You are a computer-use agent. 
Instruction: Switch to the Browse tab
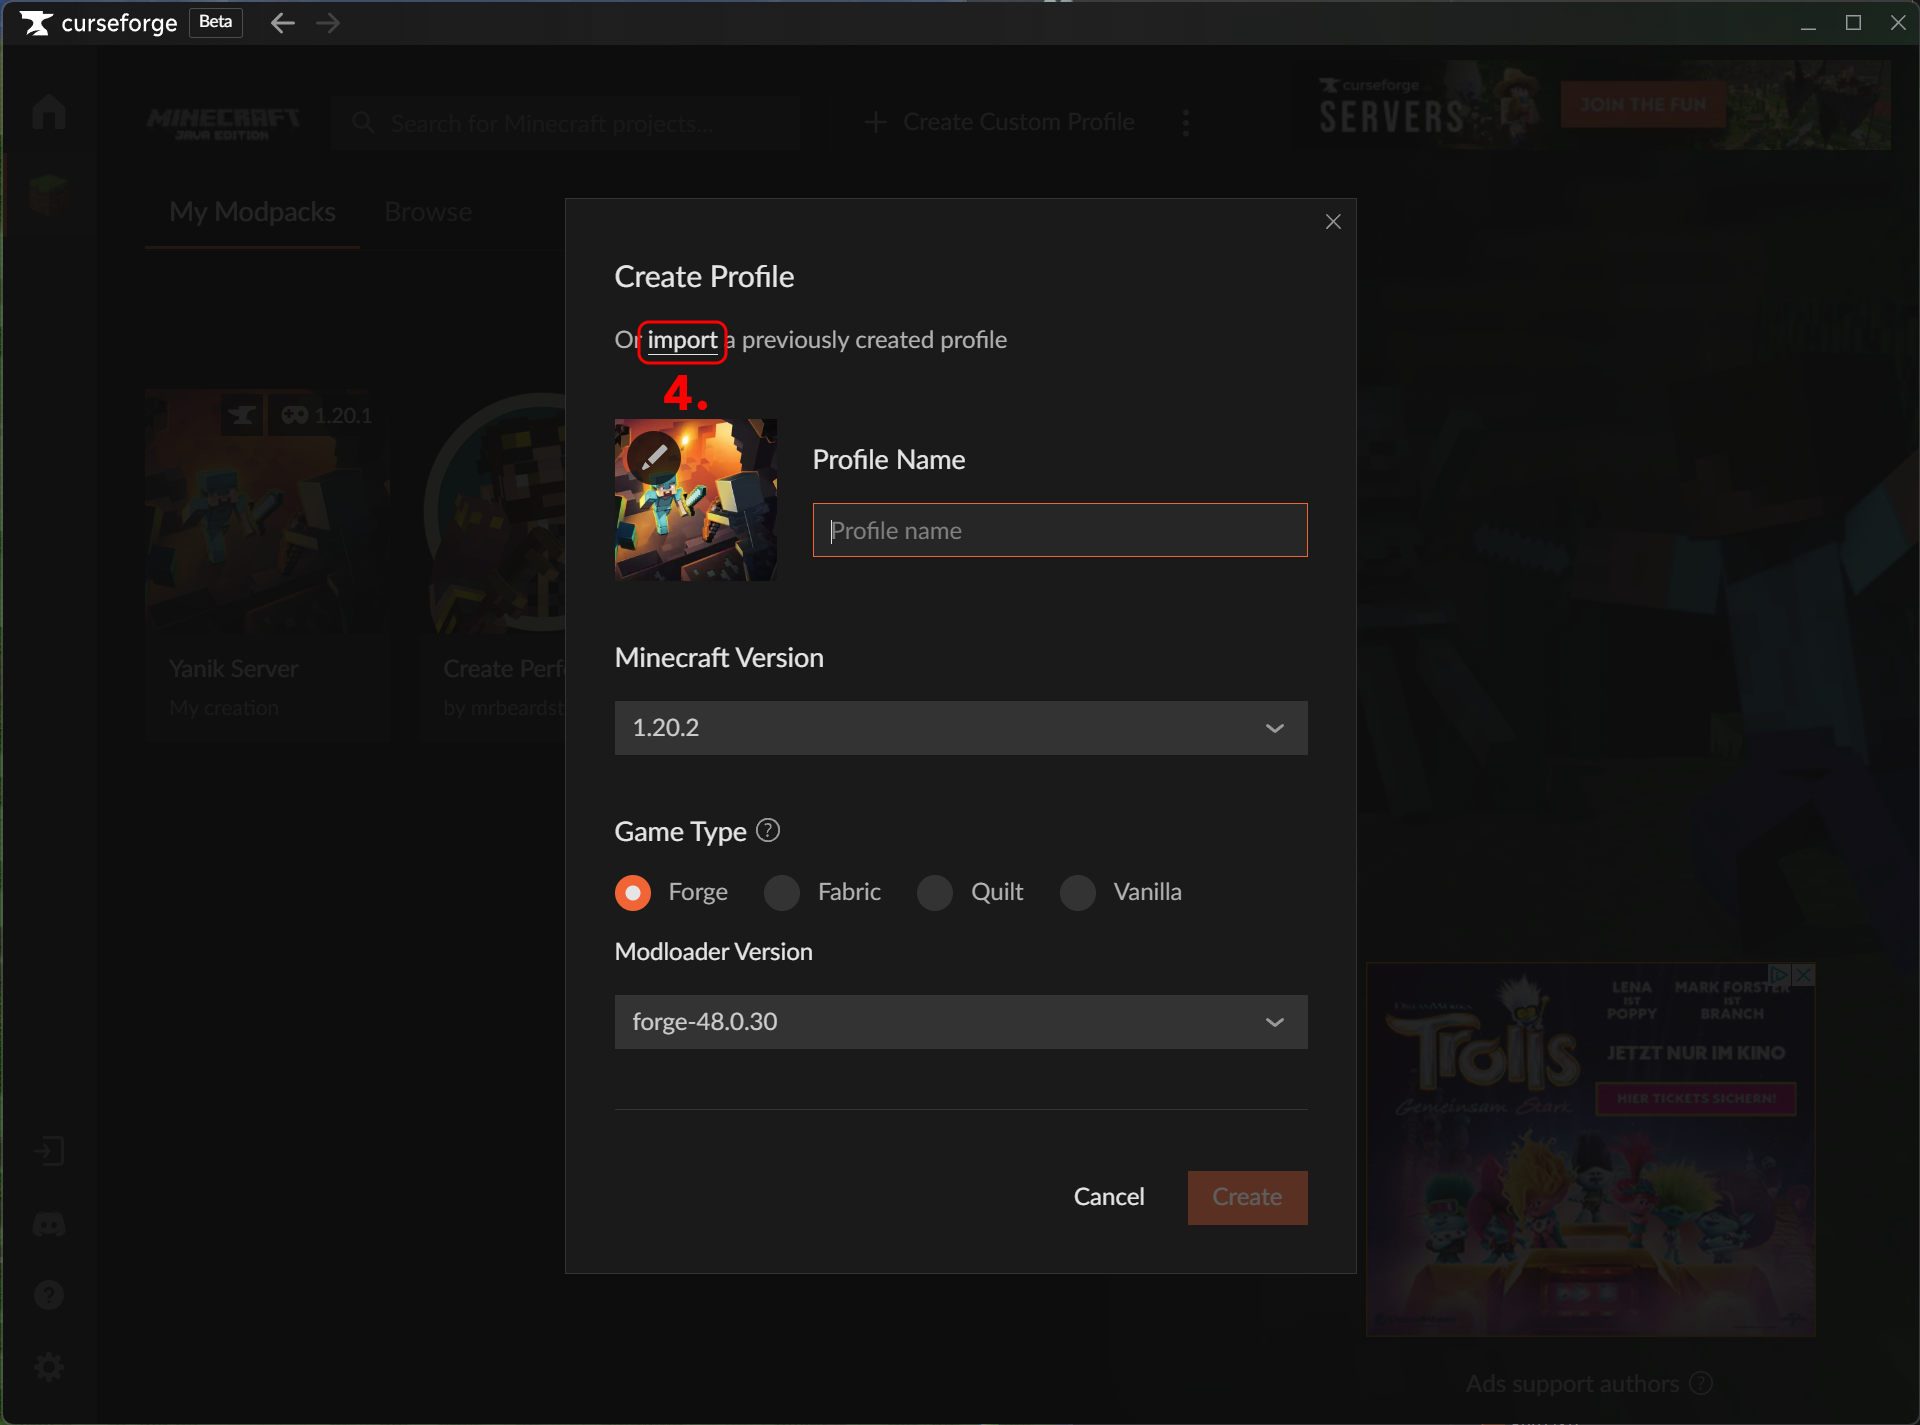428,212
